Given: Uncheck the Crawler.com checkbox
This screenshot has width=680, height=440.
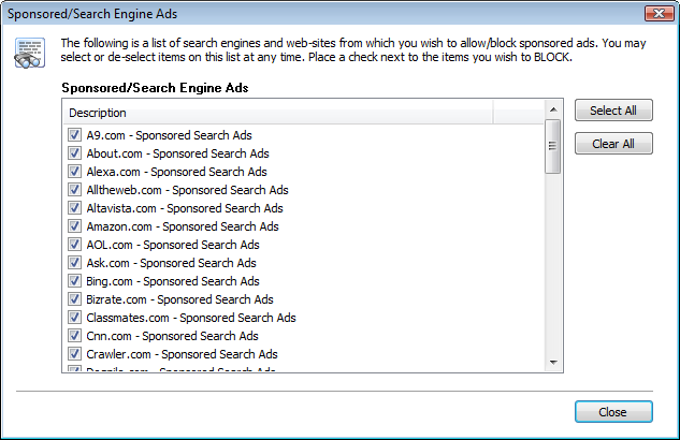Looking at the screenshot, I should point(75,353).
